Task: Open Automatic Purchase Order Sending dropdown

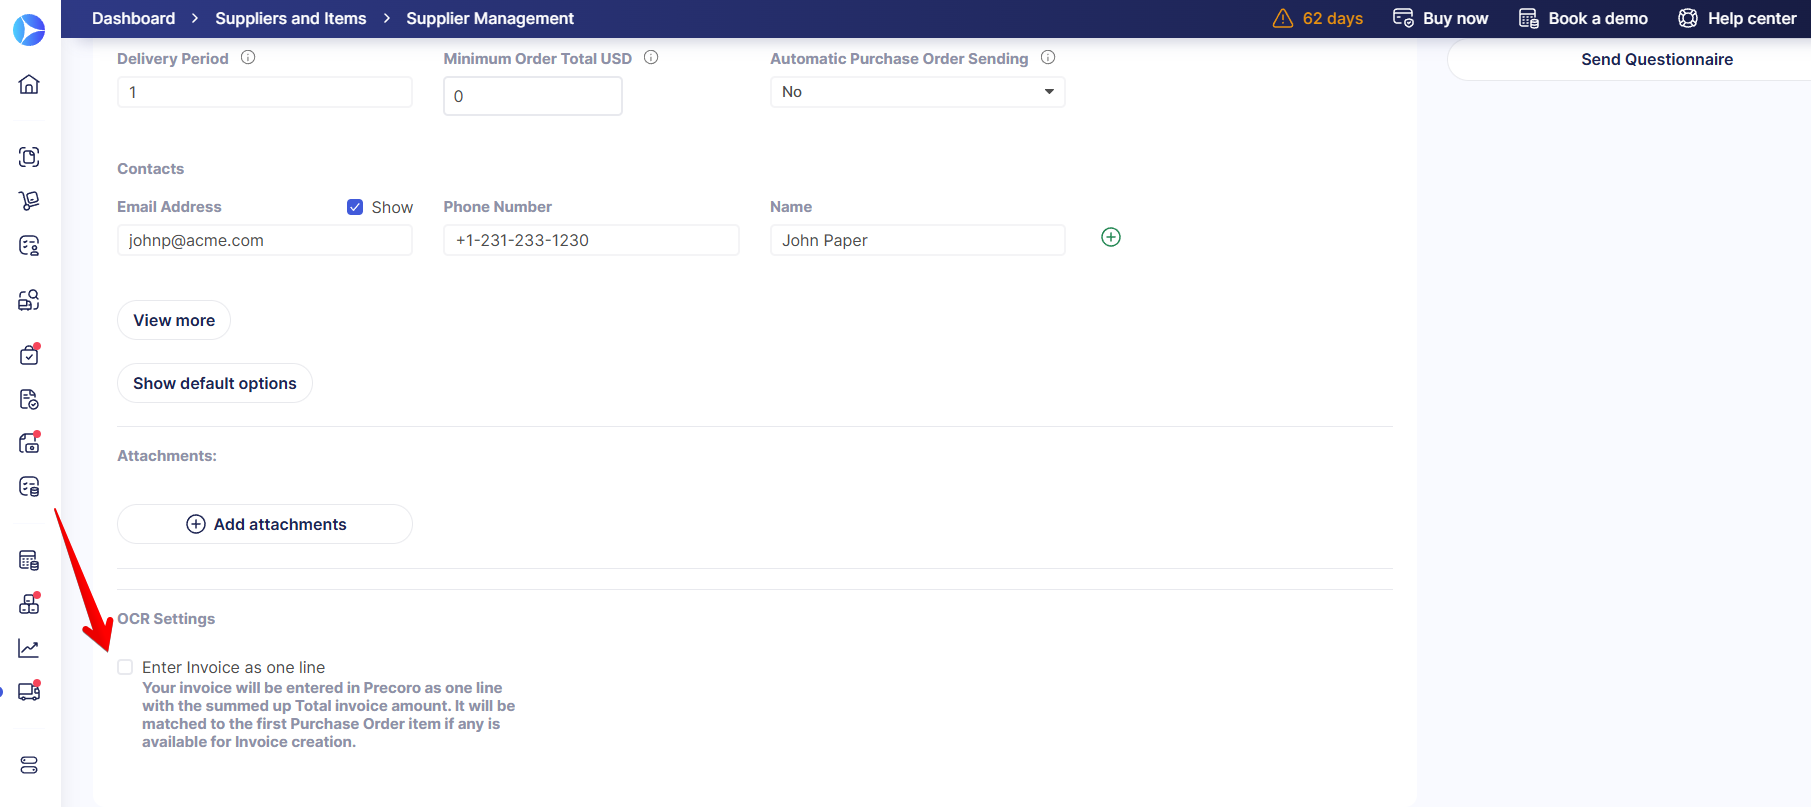Action: [x=917, y=92]
